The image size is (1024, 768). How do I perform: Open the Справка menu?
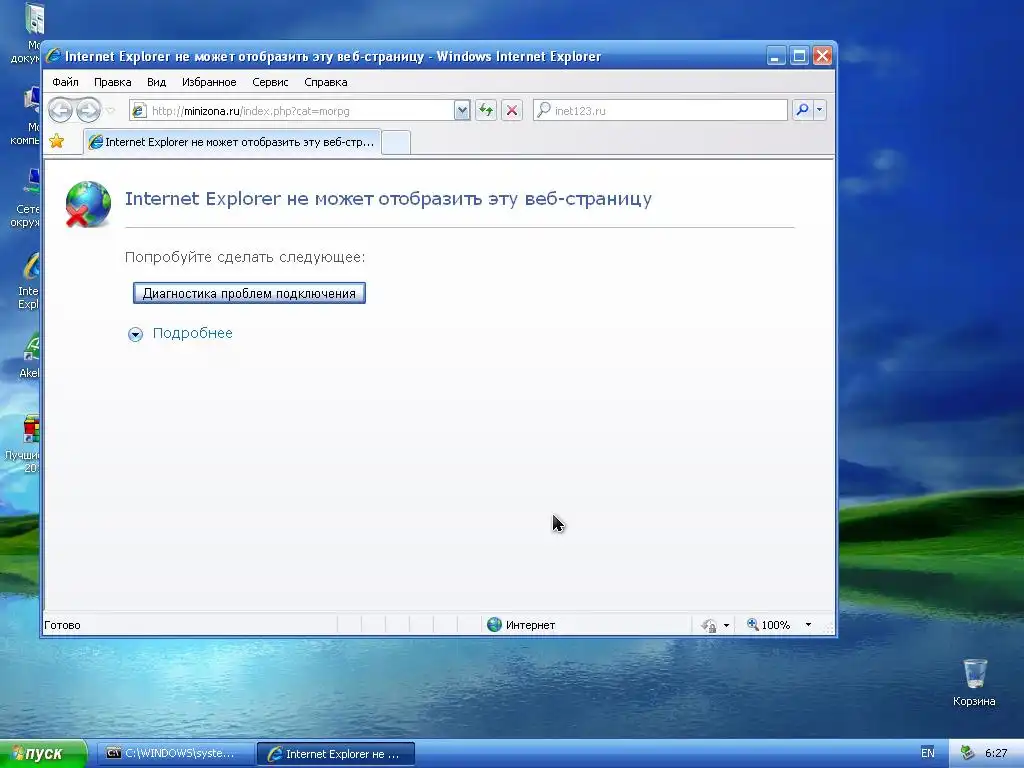(325, 82)
